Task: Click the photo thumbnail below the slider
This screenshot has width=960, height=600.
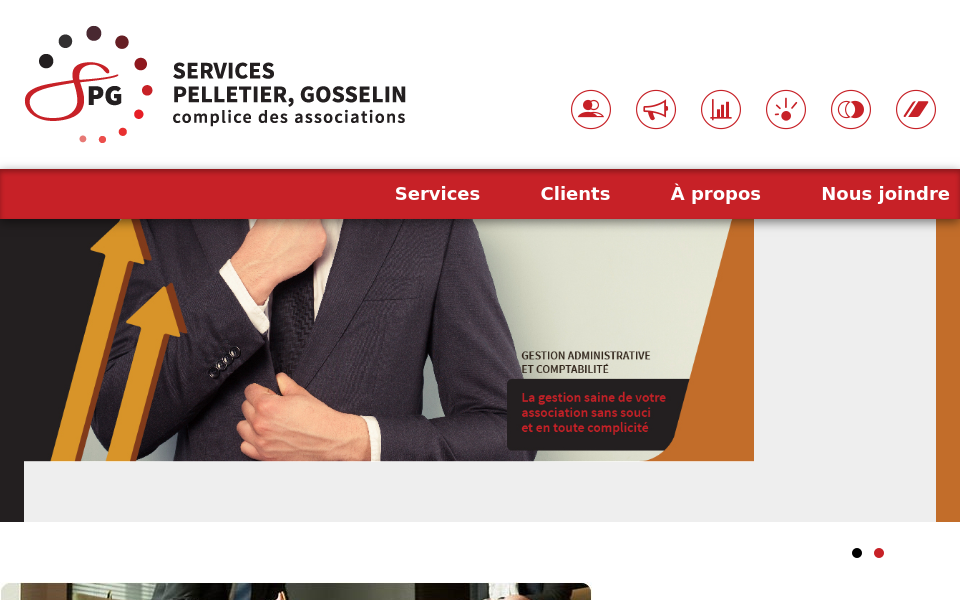Action: 296,591
